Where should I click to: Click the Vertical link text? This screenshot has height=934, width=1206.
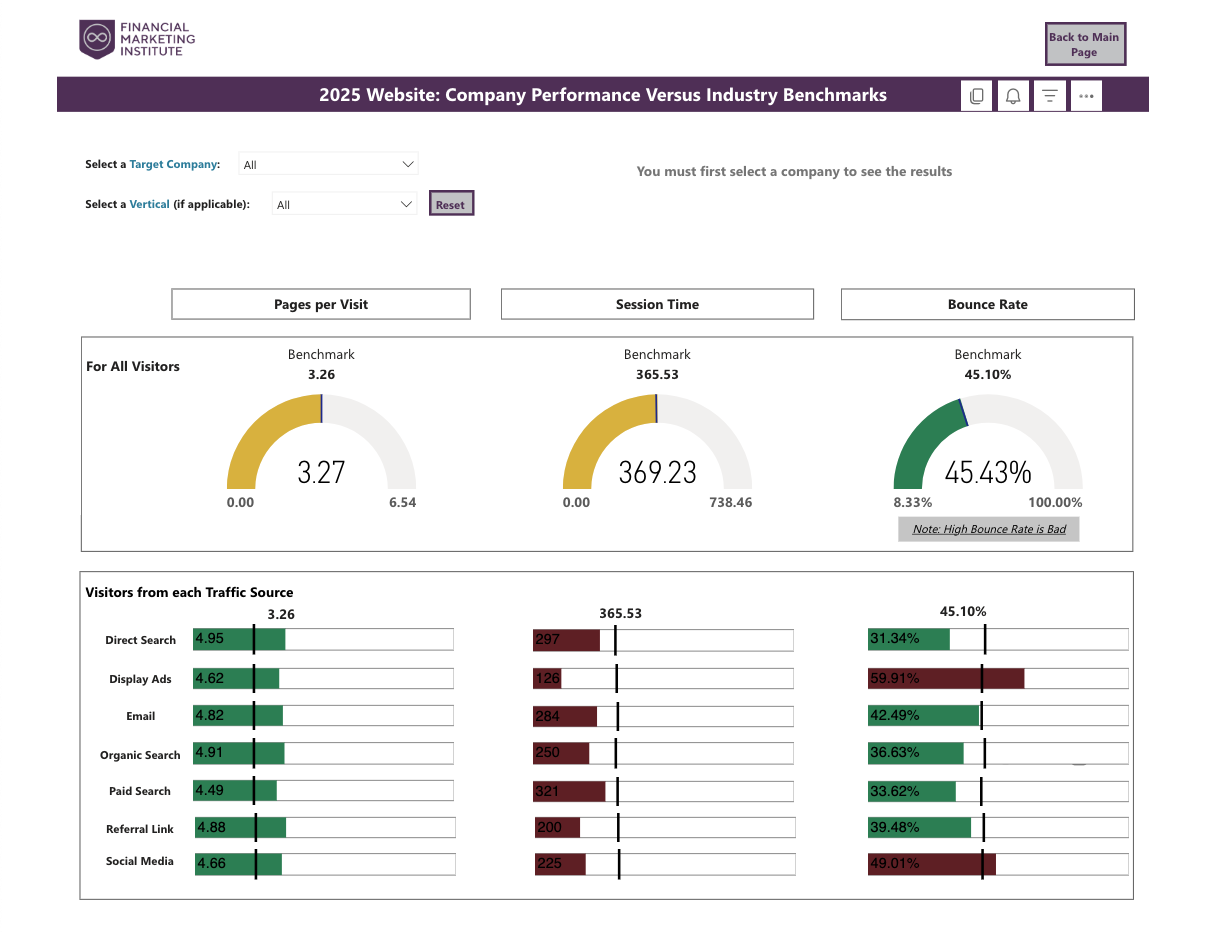coord(149,204)
